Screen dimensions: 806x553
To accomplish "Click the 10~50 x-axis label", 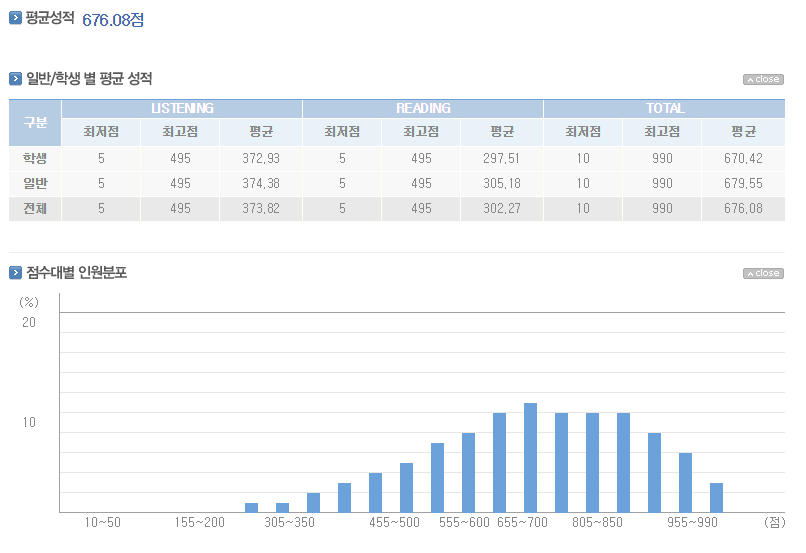I will click(102, 523).
